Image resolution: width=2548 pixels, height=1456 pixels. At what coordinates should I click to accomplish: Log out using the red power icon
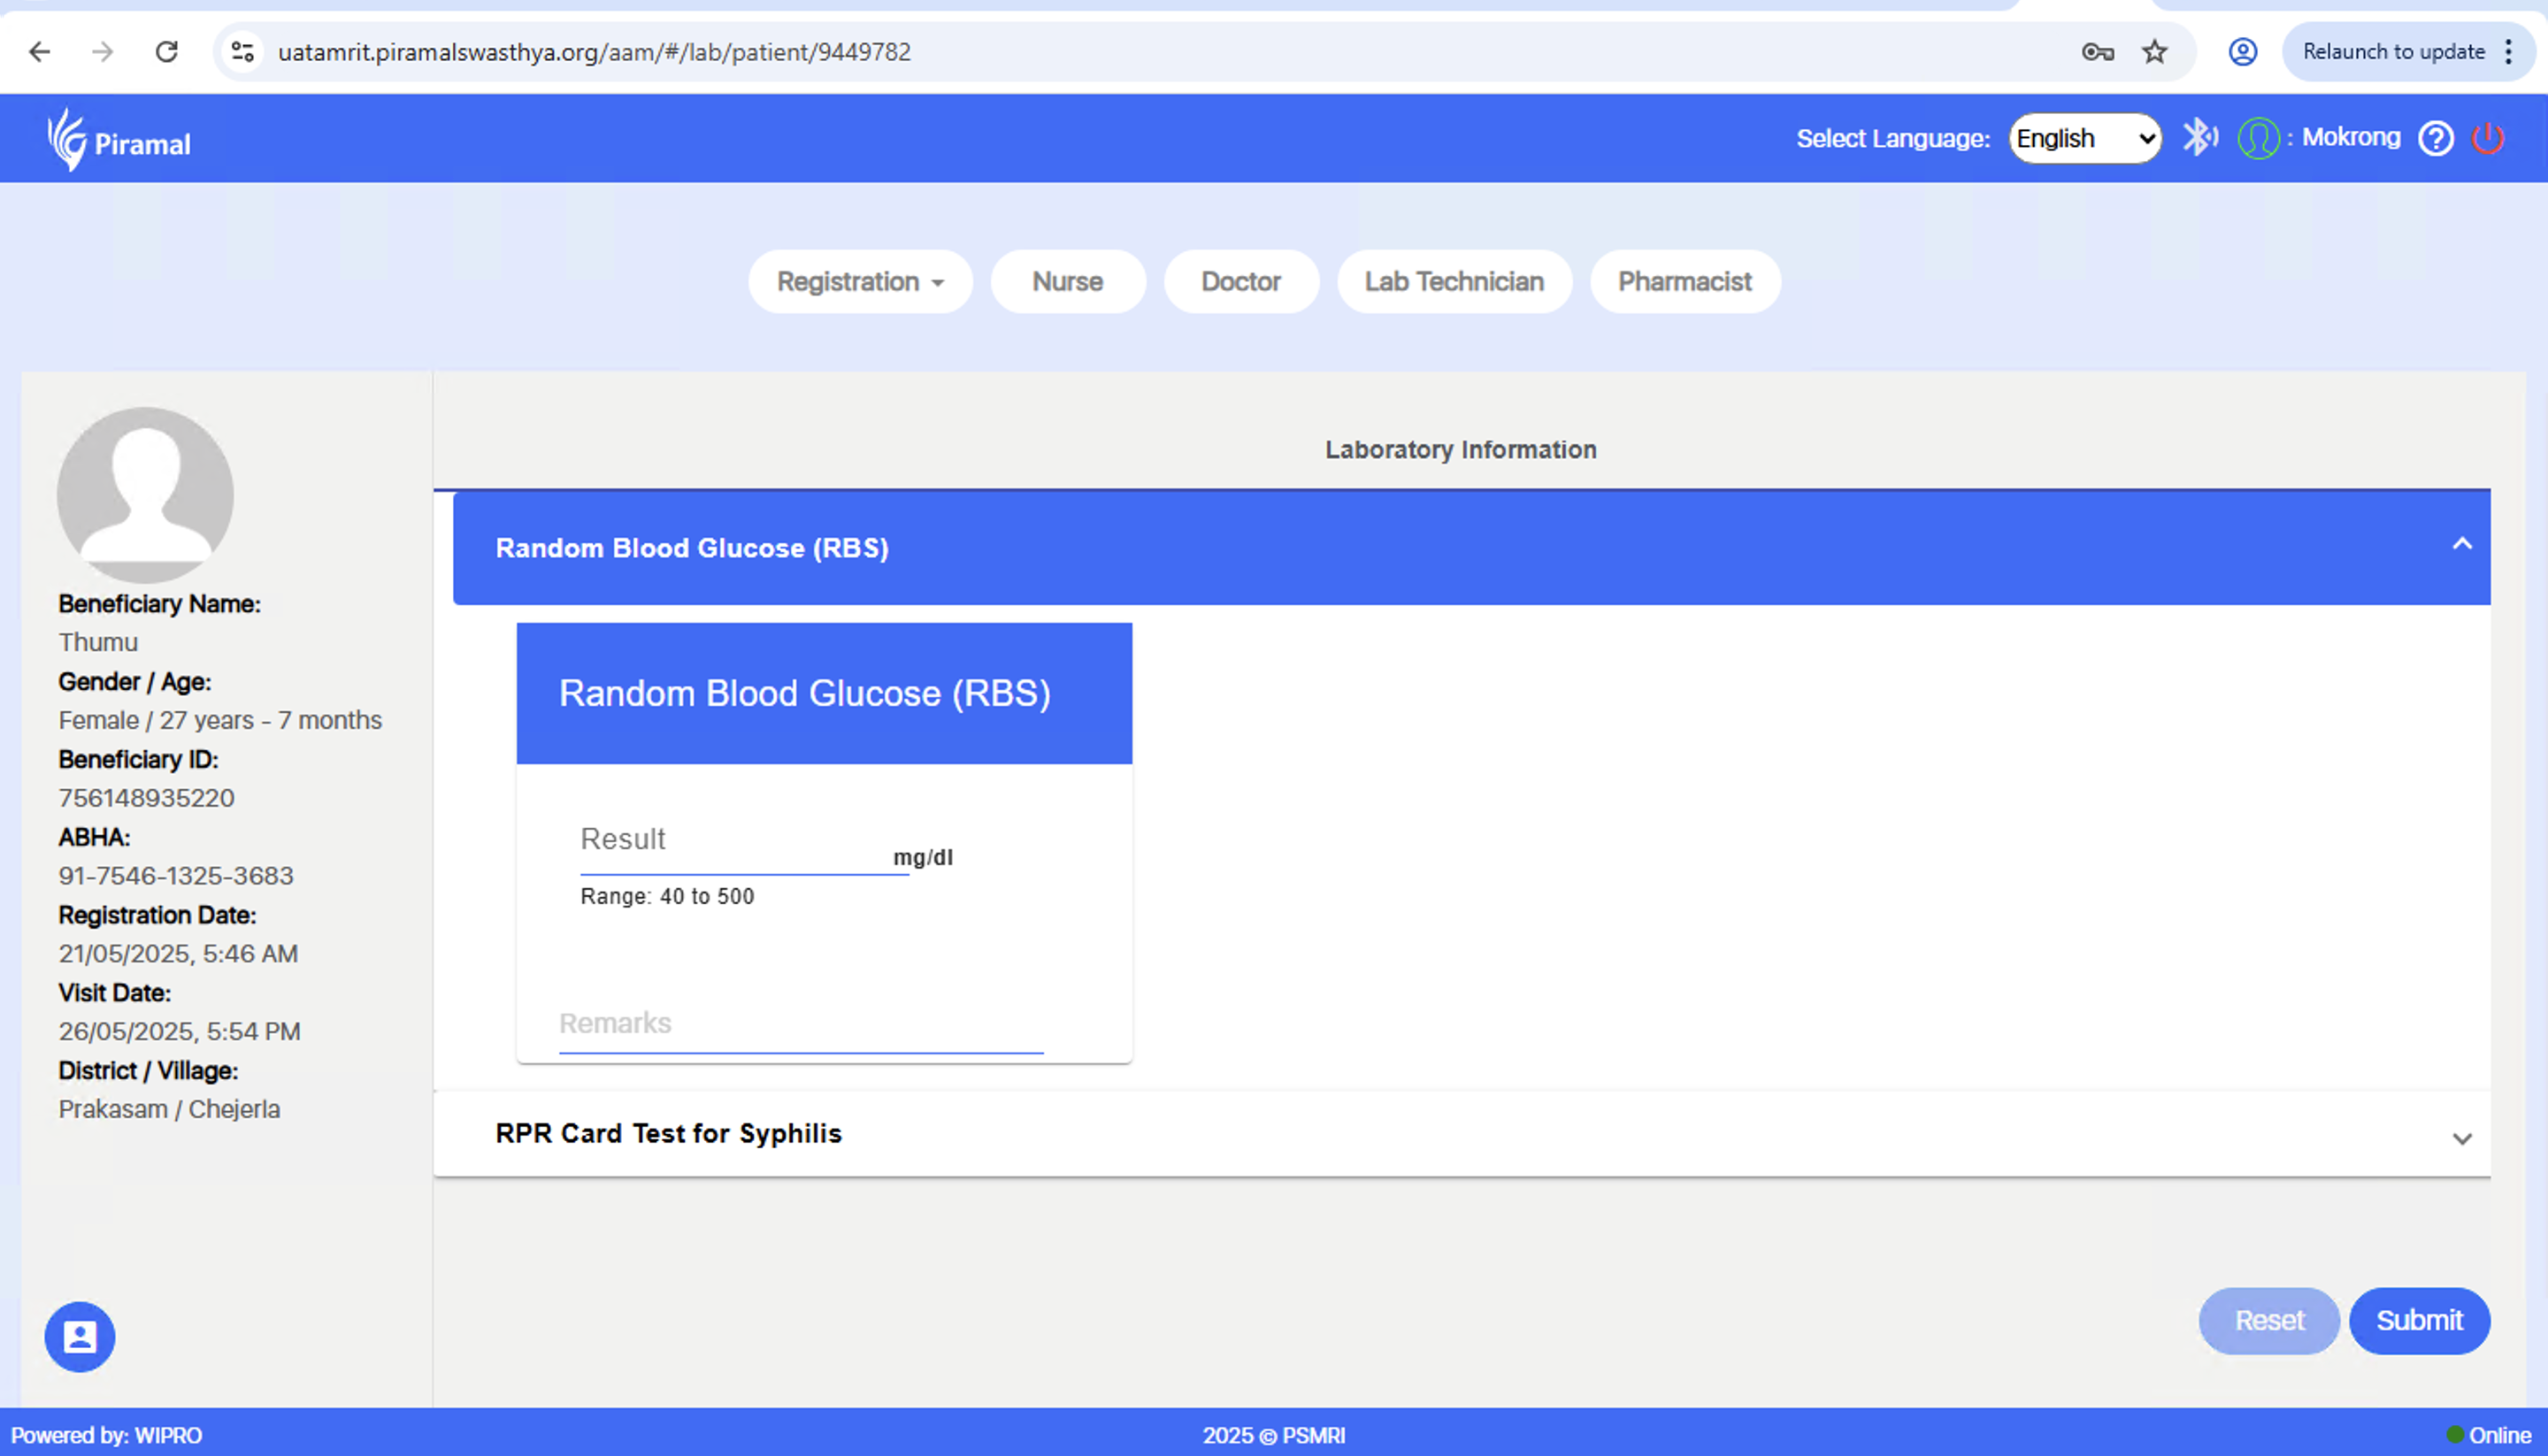point(2487,138)
